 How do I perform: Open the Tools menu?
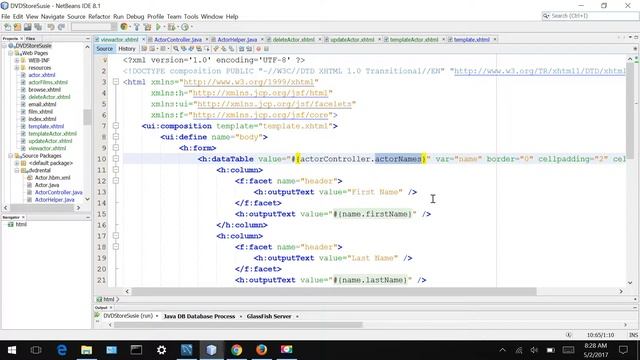click(191, 16)
